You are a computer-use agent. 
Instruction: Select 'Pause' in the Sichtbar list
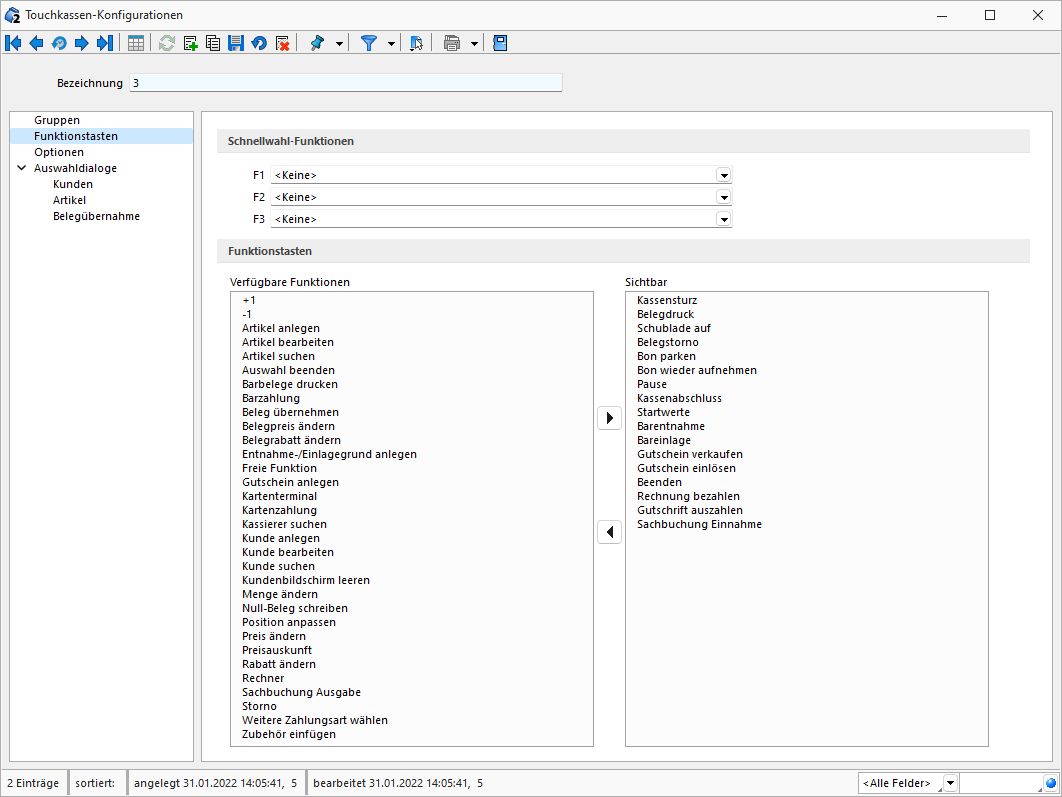coord(652,385)
